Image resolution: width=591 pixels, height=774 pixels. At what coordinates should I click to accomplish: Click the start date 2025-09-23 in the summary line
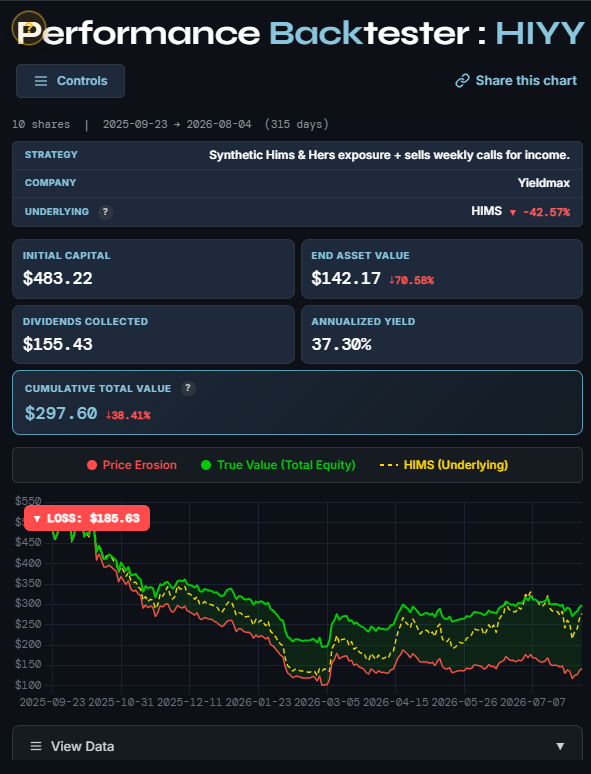(135, 124)
